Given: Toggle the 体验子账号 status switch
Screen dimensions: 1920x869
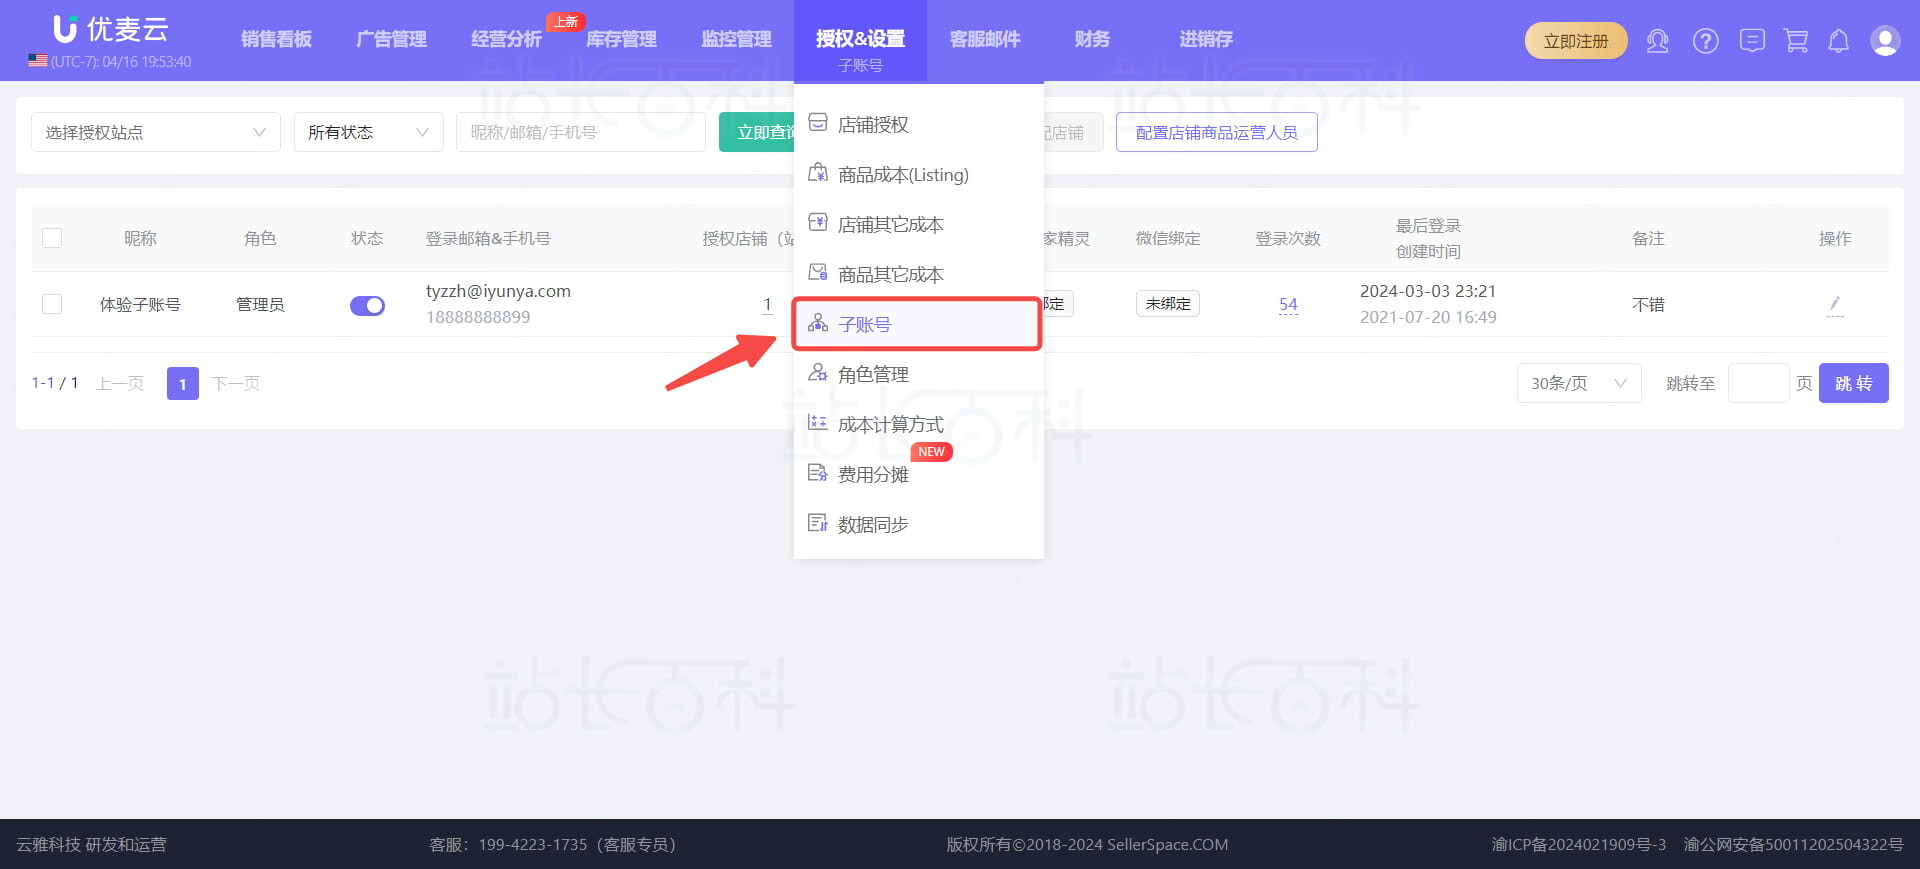Looking at the screenshot, I should [367, 305].
